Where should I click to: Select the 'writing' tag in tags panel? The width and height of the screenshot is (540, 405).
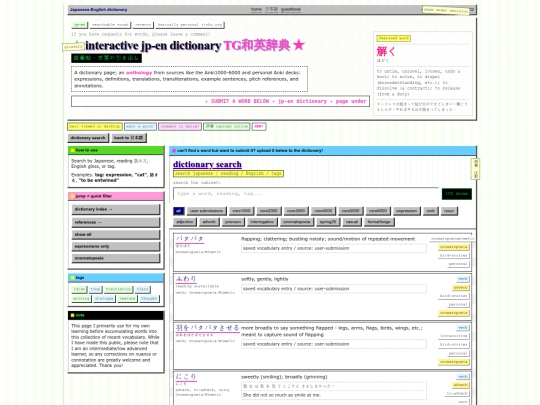[81, 299]
